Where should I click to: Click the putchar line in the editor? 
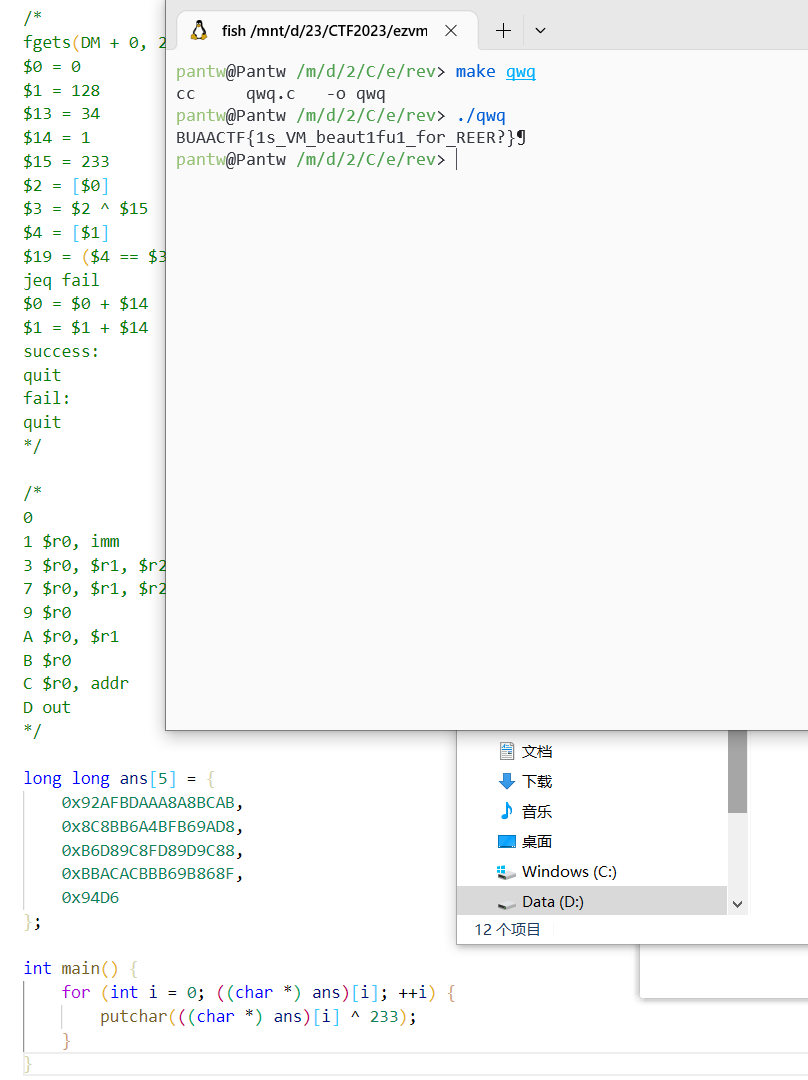click(257, 1016)
